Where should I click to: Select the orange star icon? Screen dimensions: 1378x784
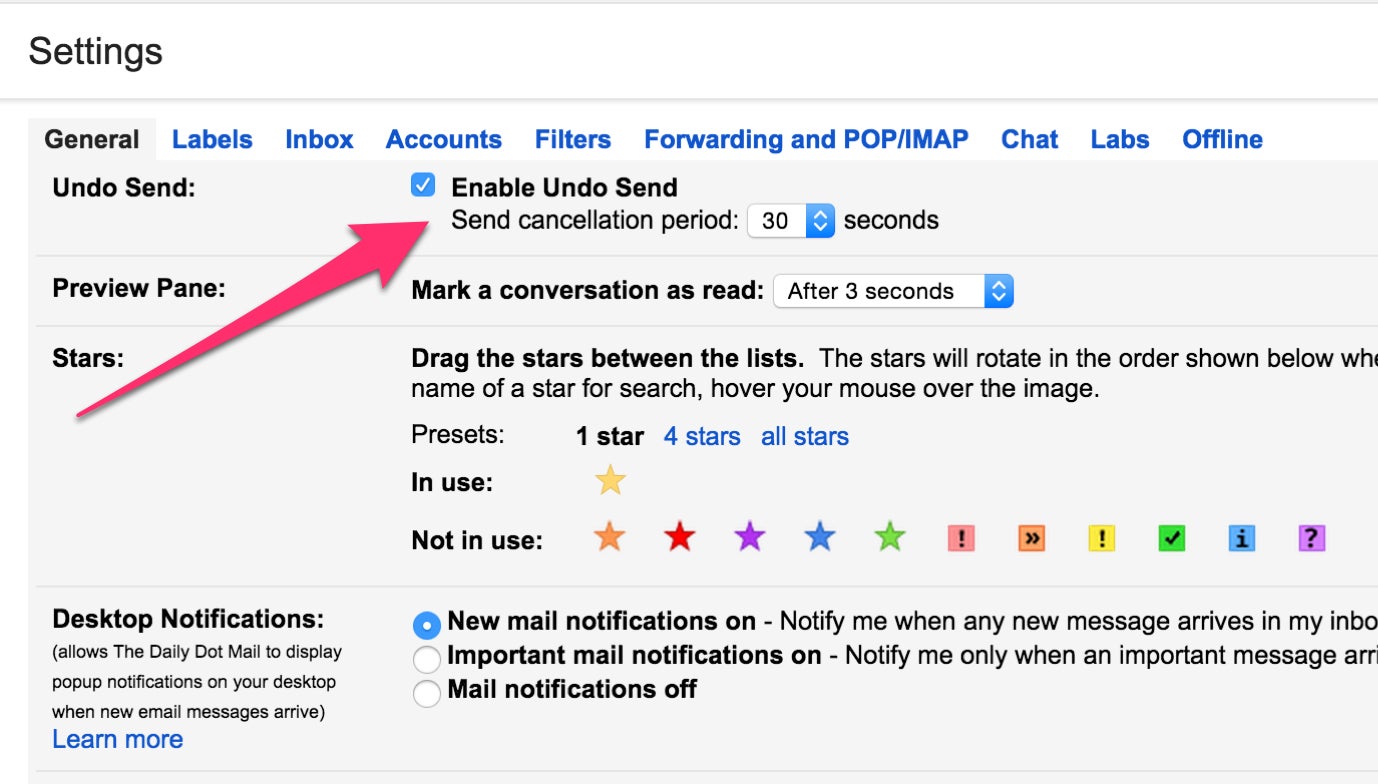(x=609, y=539)
